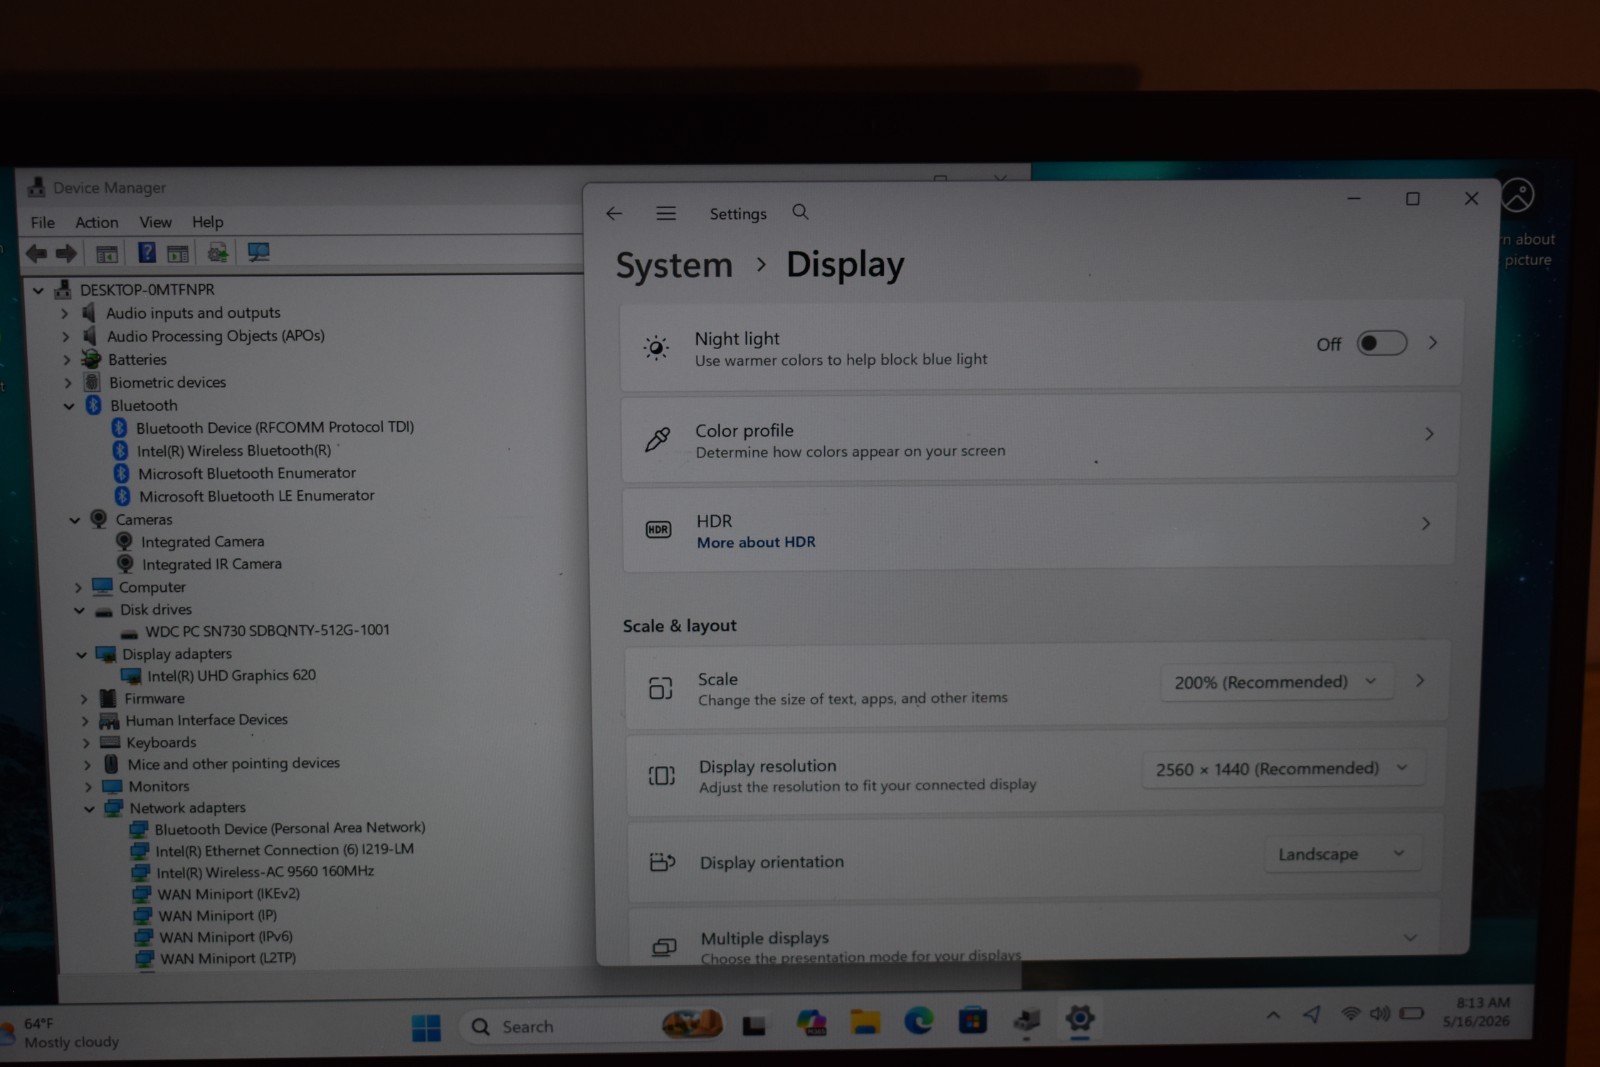The height and width of the screenshot is (1067, 1600).
Task: Expand Audio Processing Objects (APOs) category
Action: [66, 337]
